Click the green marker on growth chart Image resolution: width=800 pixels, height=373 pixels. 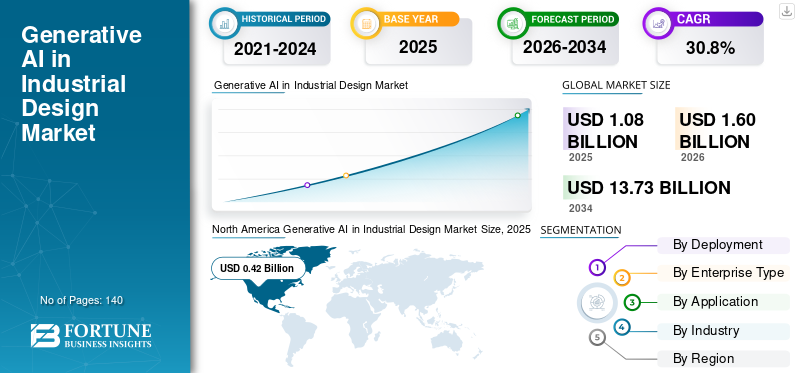pyautogui.click(x=517, y=115)
